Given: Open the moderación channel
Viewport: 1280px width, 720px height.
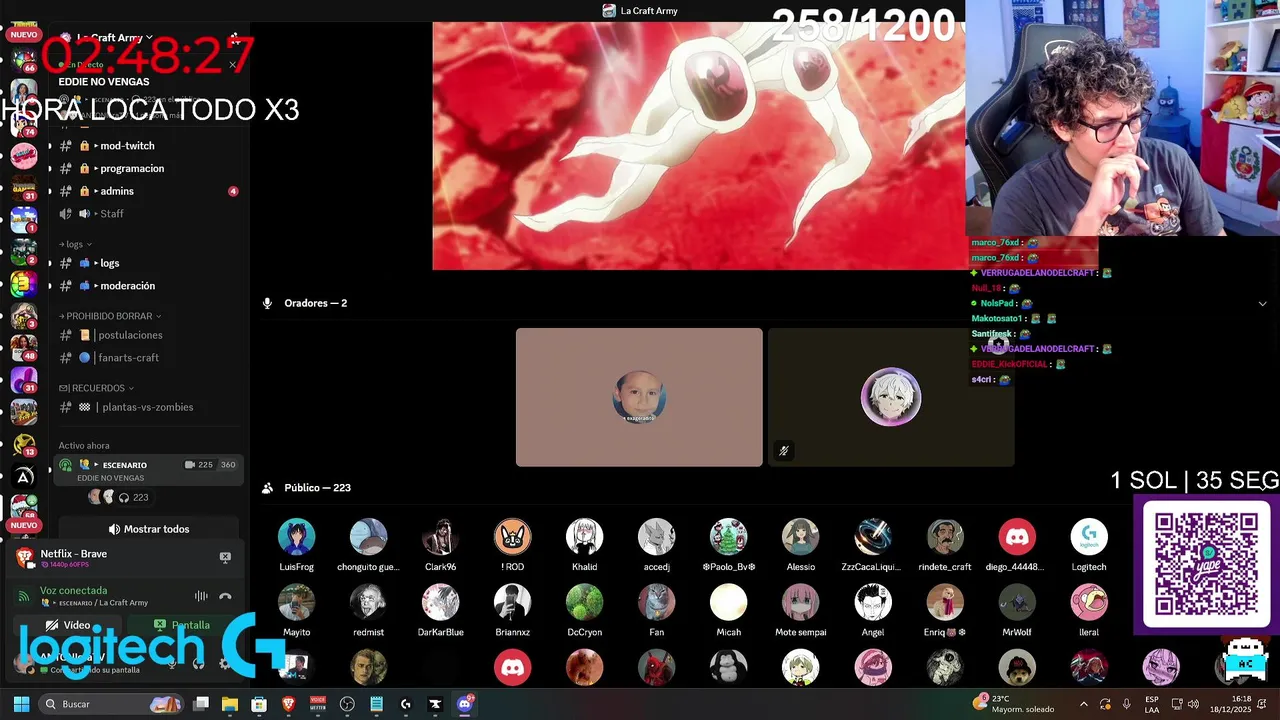Looking at the screenshot, I should click(x=147, y=286).
